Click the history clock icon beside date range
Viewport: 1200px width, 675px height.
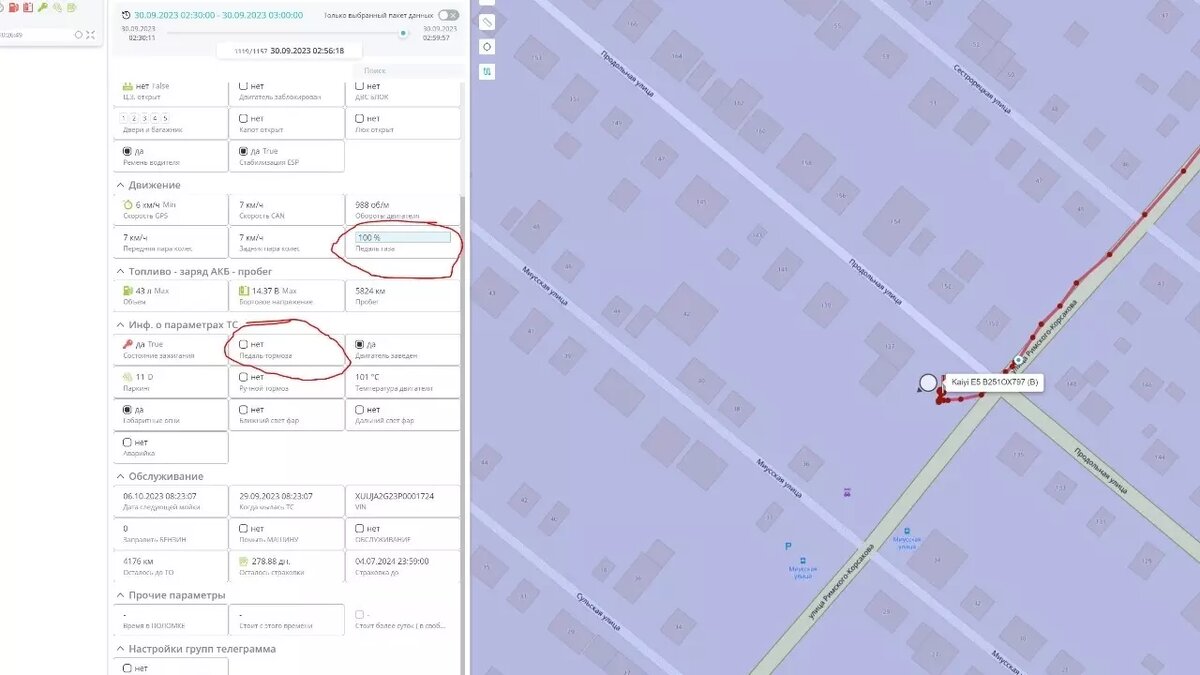[x=124, y=15]
